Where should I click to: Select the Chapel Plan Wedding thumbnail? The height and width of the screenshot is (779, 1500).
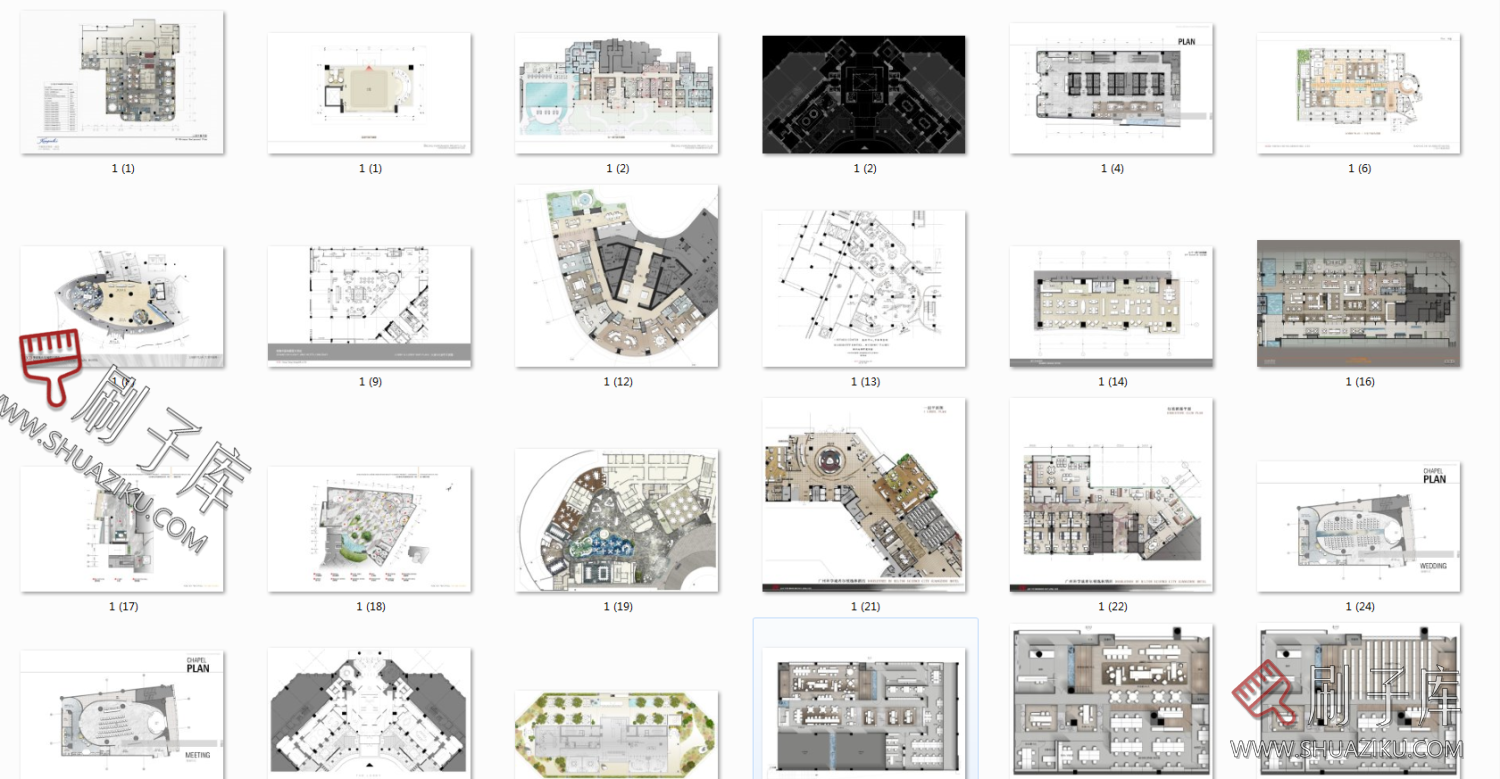[x=1358, y=527]
